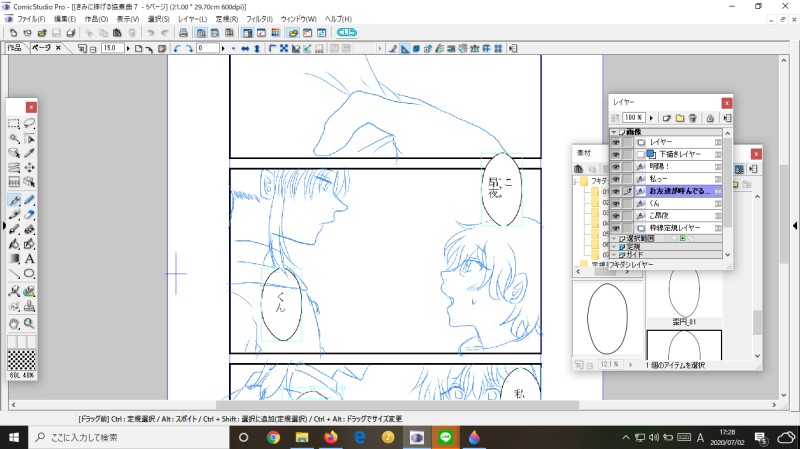The height and width of the screenshot is (449, 800).
Task: Collapse the 画像 layer group
Action: 614,132
